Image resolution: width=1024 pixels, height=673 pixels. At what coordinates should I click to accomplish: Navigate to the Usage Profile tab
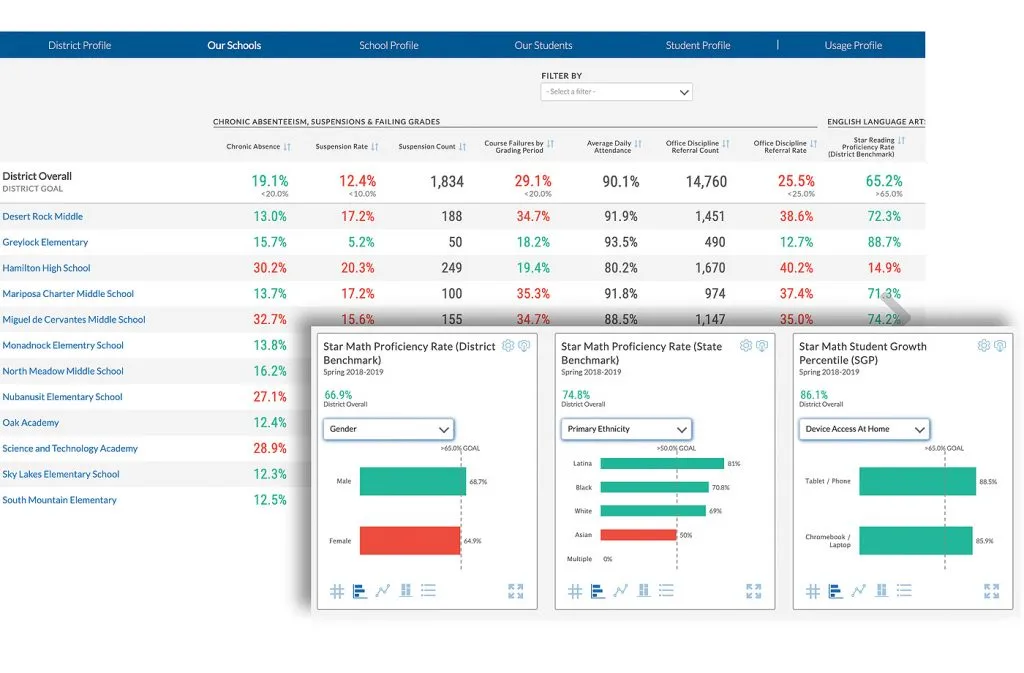pos(854,44)
